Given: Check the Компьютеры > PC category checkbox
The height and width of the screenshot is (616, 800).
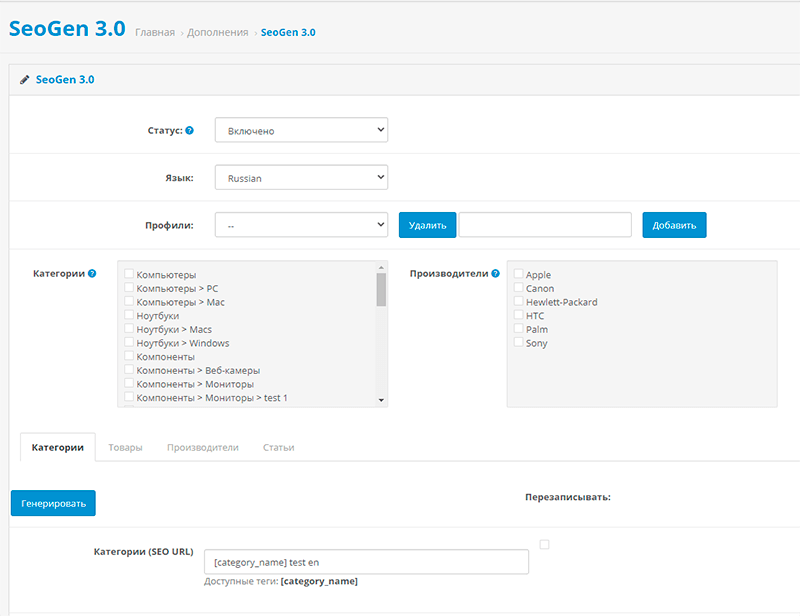Looking at the screenshot, I should tap(129, 288).
